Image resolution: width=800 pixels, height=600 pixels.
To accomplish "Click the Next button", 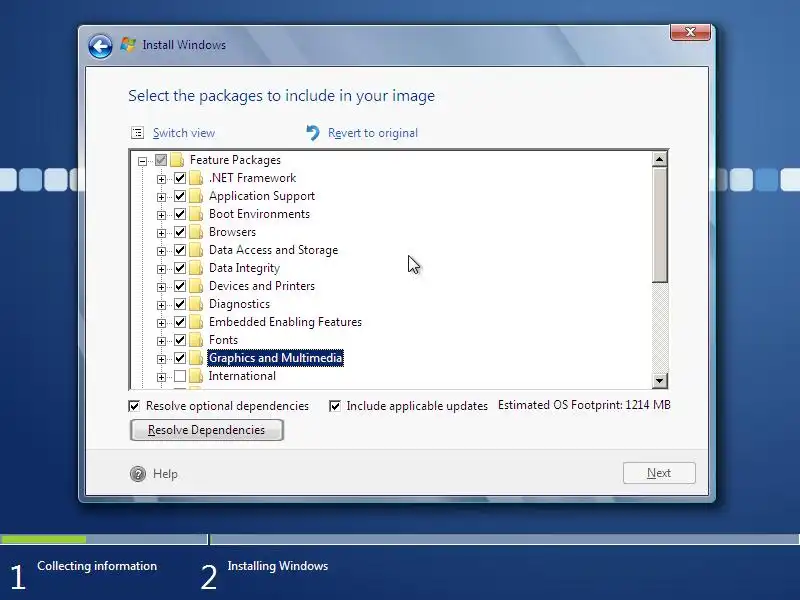I will click(x=659, y=473).
